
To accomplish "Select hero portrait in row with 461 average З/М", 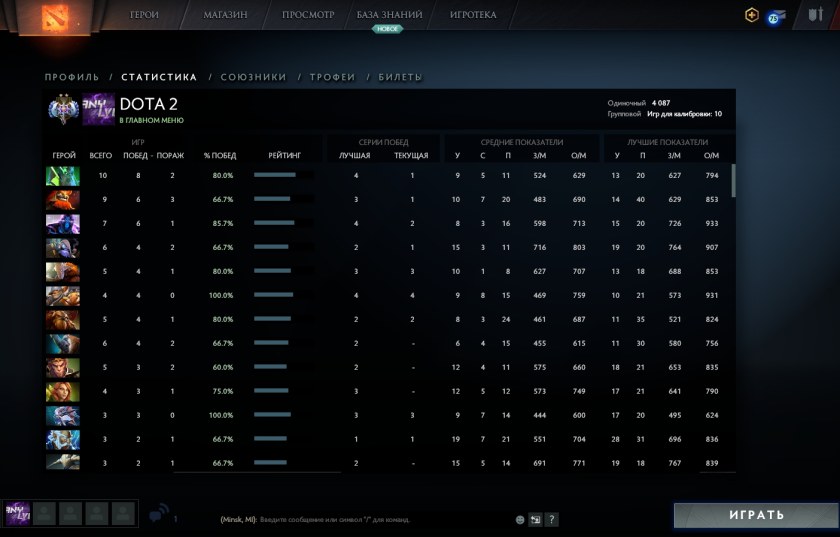I will (x=63, y=320).
